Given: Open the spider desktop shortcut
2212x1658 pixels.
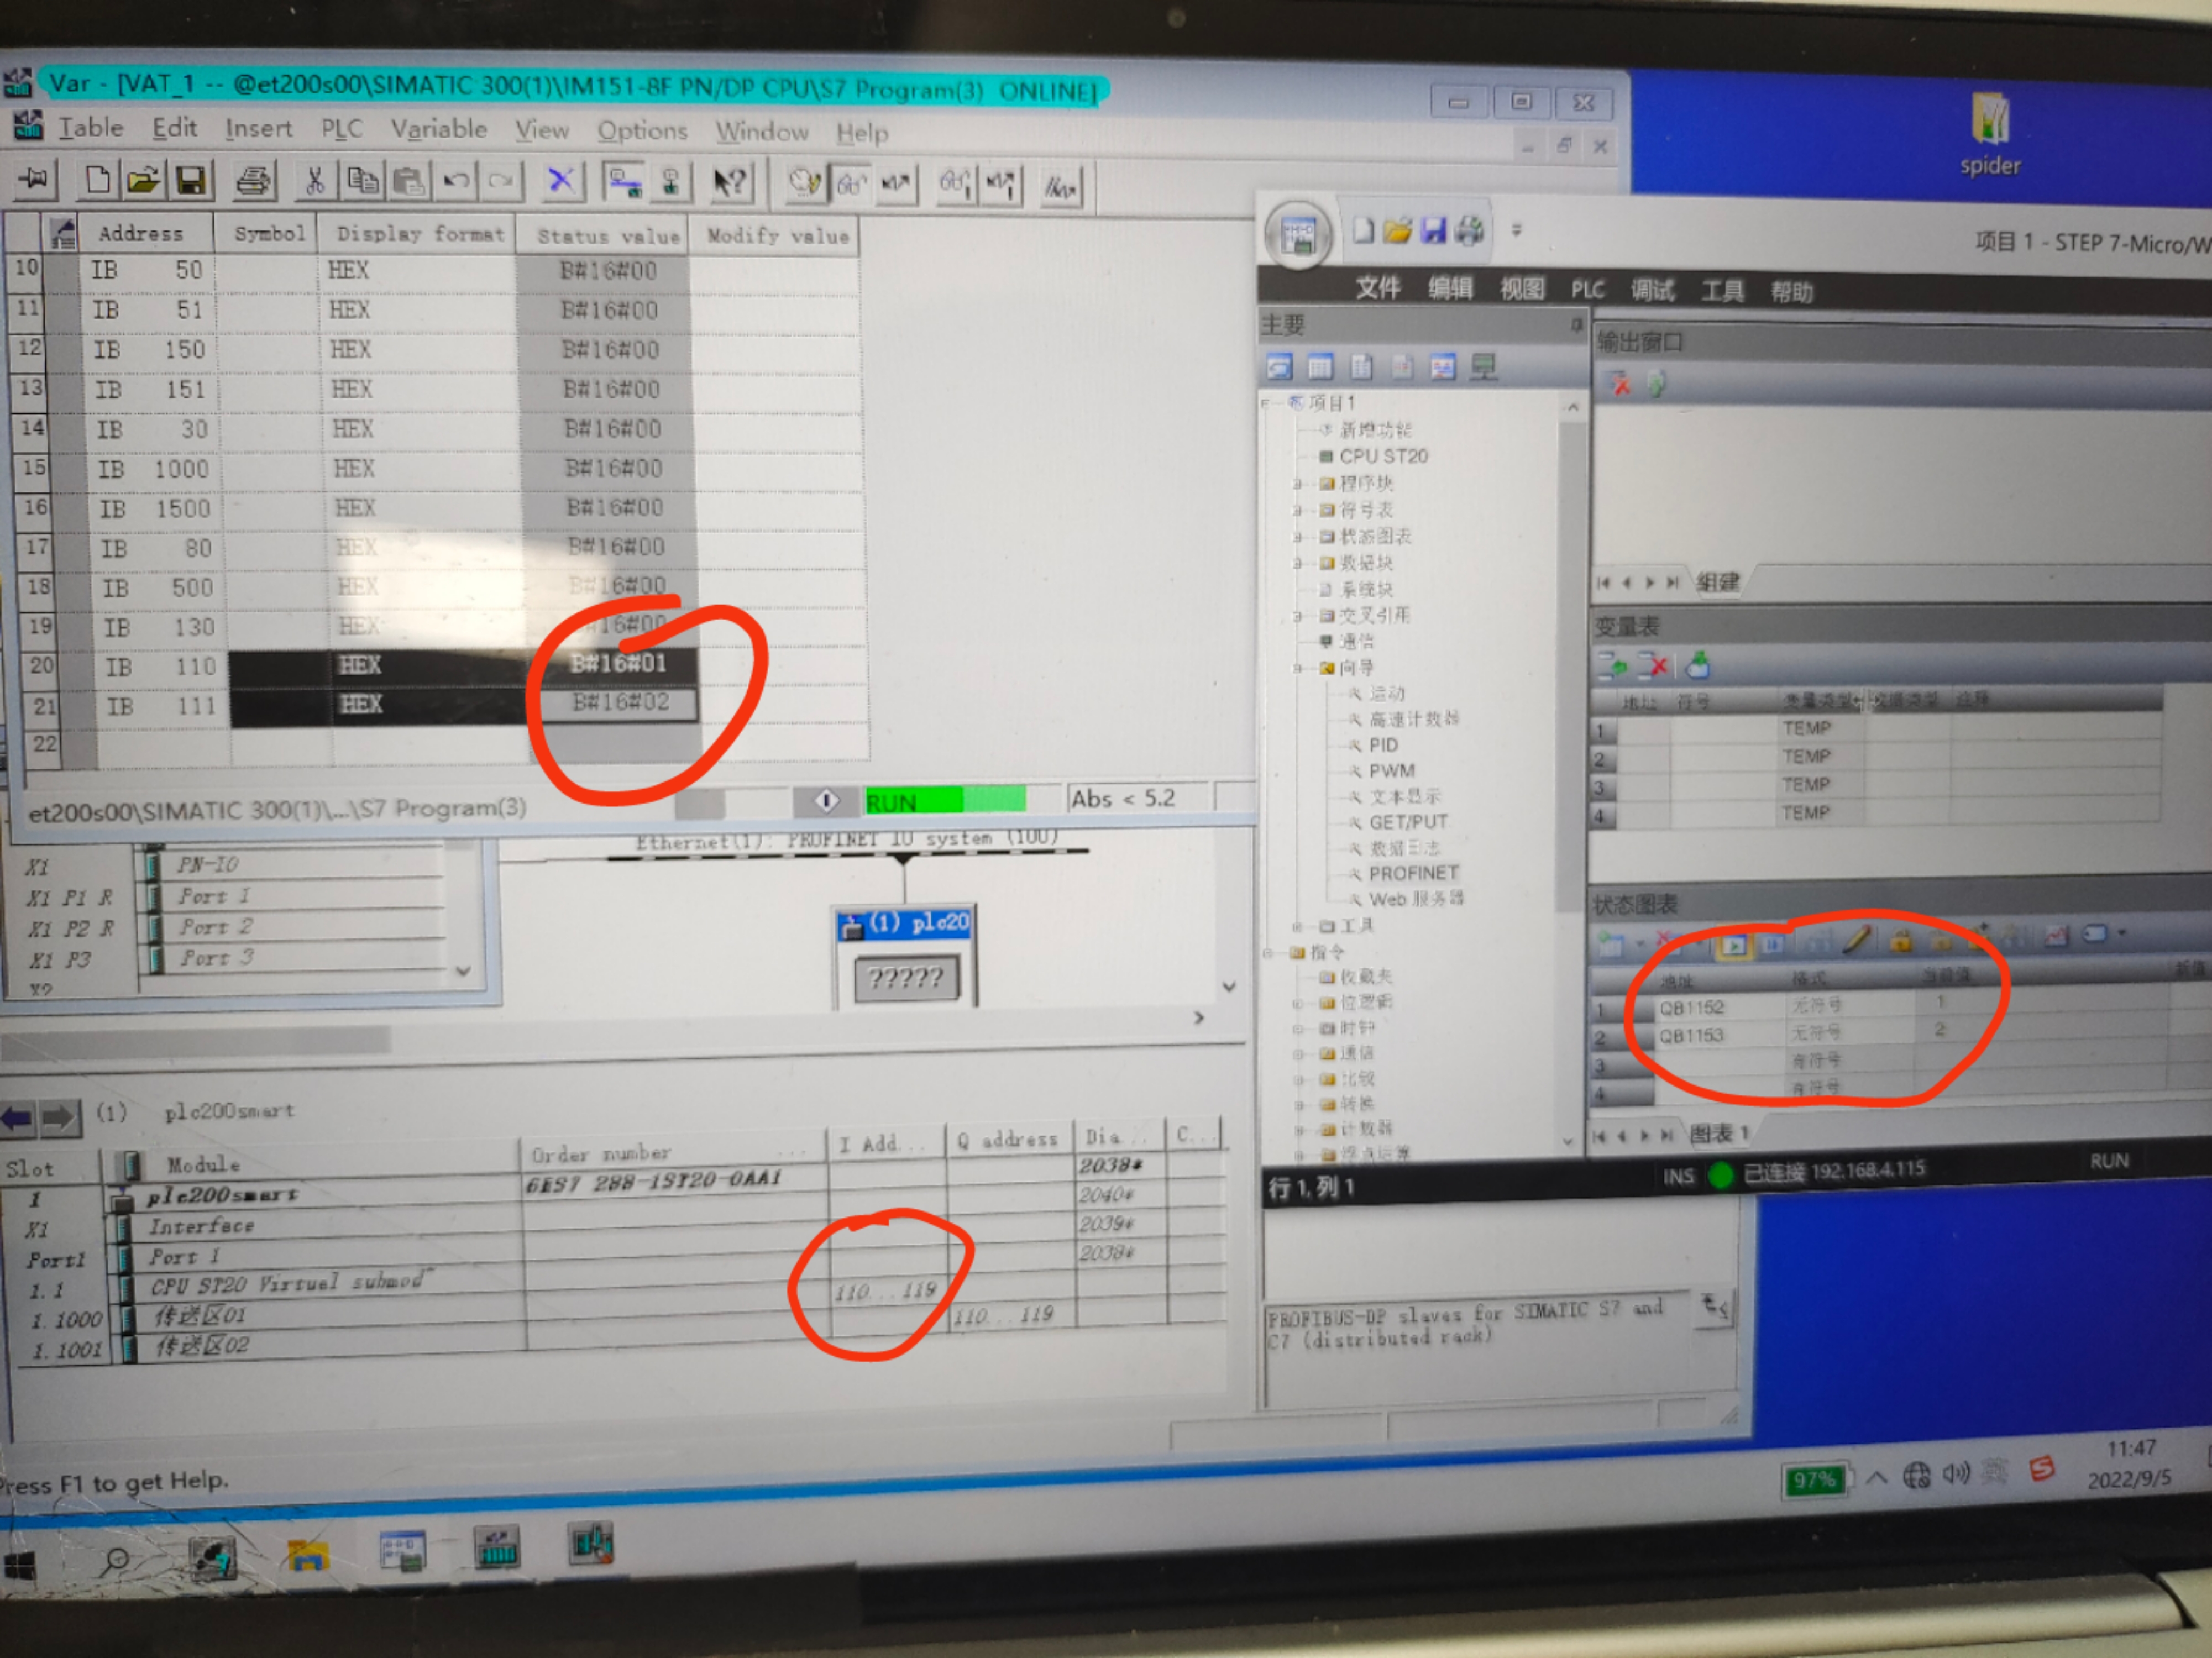Looking at the screenshot, I should click(x=1989, y=134).
